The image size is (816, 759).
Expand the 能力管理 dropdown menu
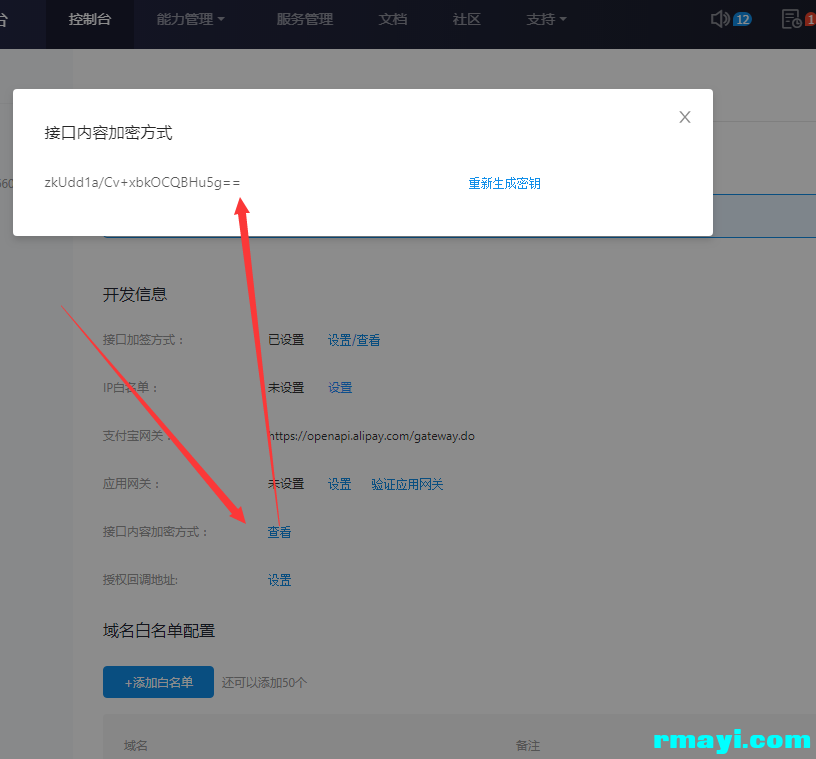(x=190, y=19)
